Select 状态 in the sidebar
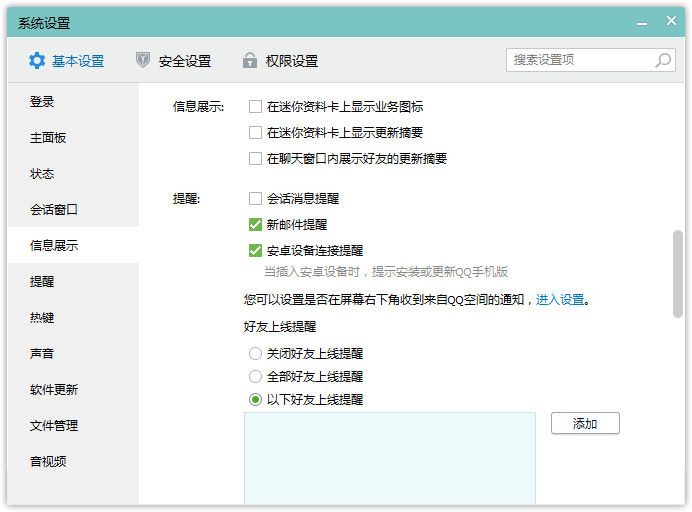The image size is (692, 512). pyautogui.click(x=73, y=173)
